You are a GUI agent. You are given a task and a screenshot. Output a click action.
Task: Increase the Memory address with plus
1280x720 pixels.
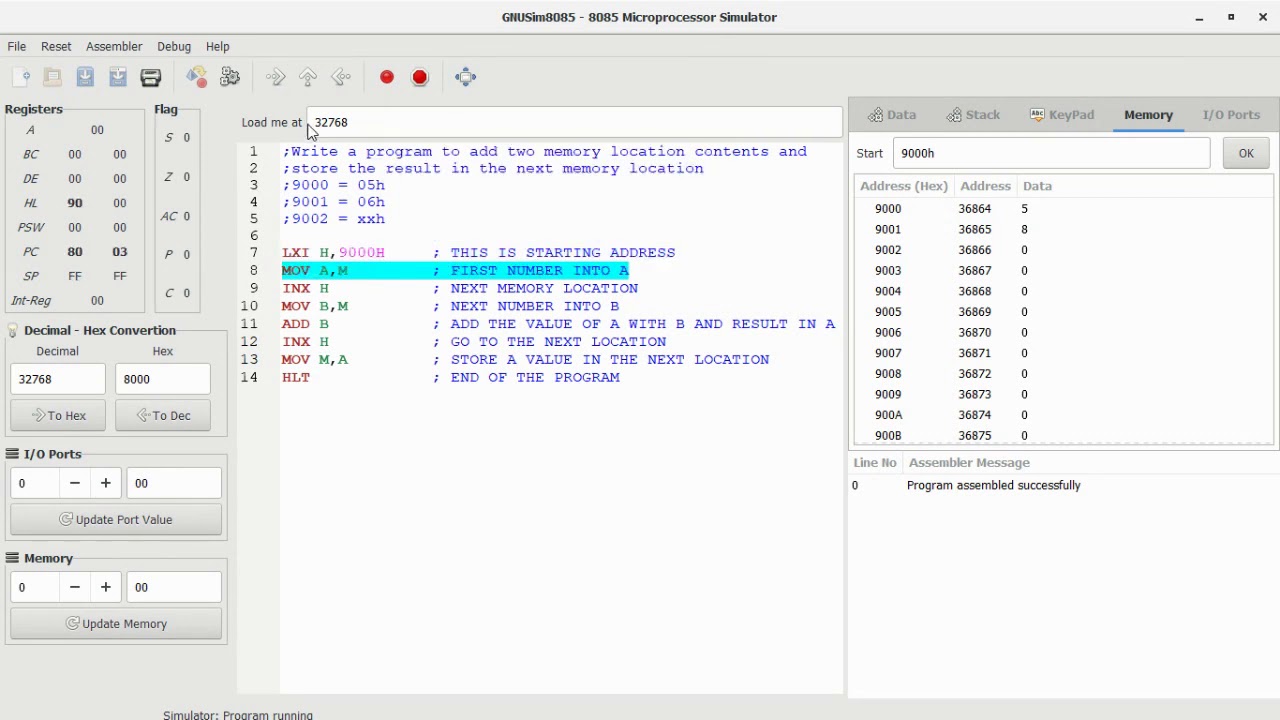[105, 587]
